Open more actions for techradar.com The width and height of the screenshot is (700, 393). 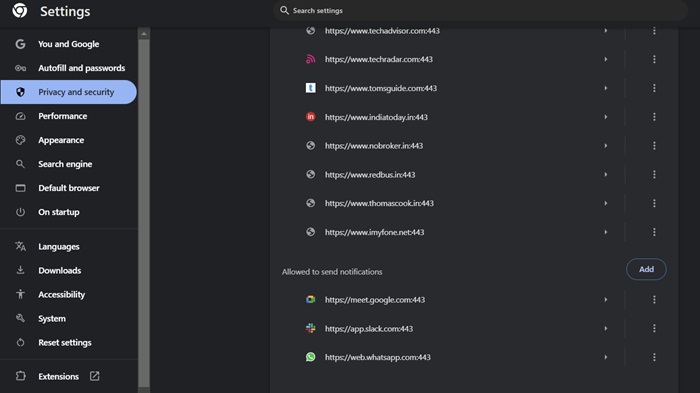point(654,59)
